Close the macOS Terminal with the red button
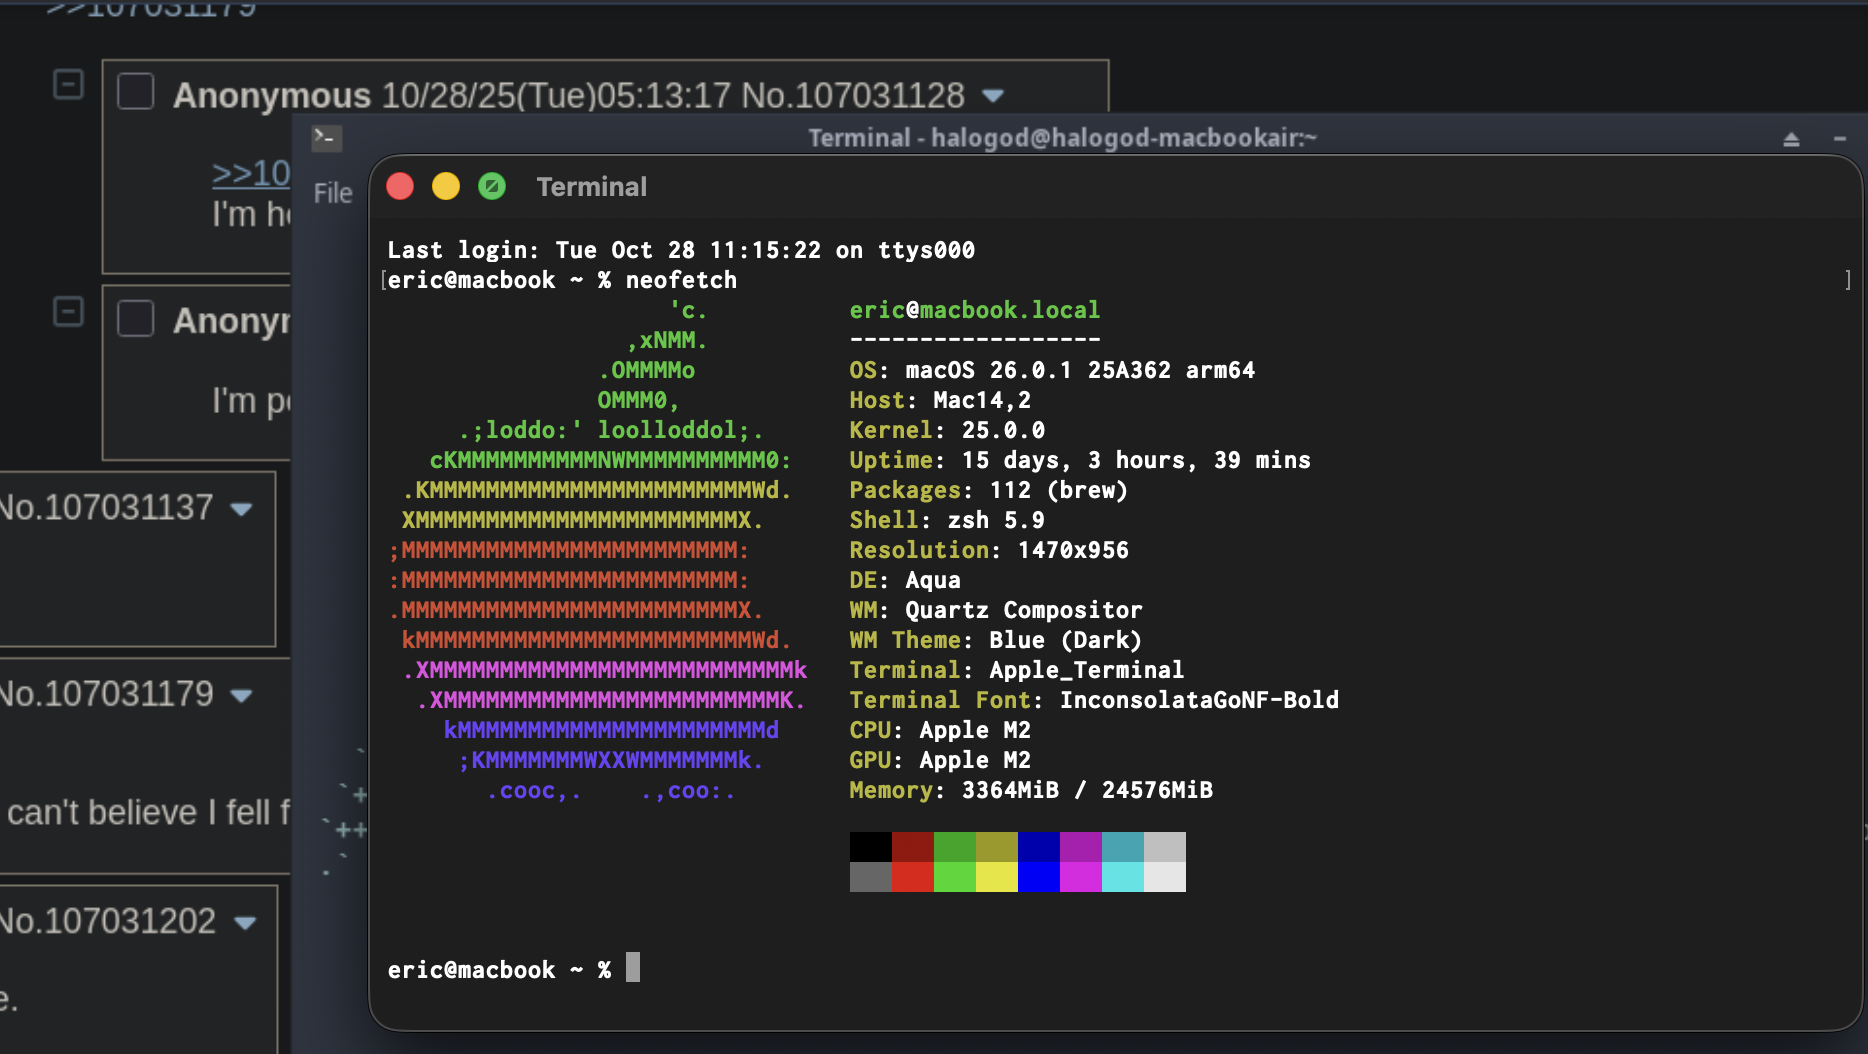 [400, 186]
